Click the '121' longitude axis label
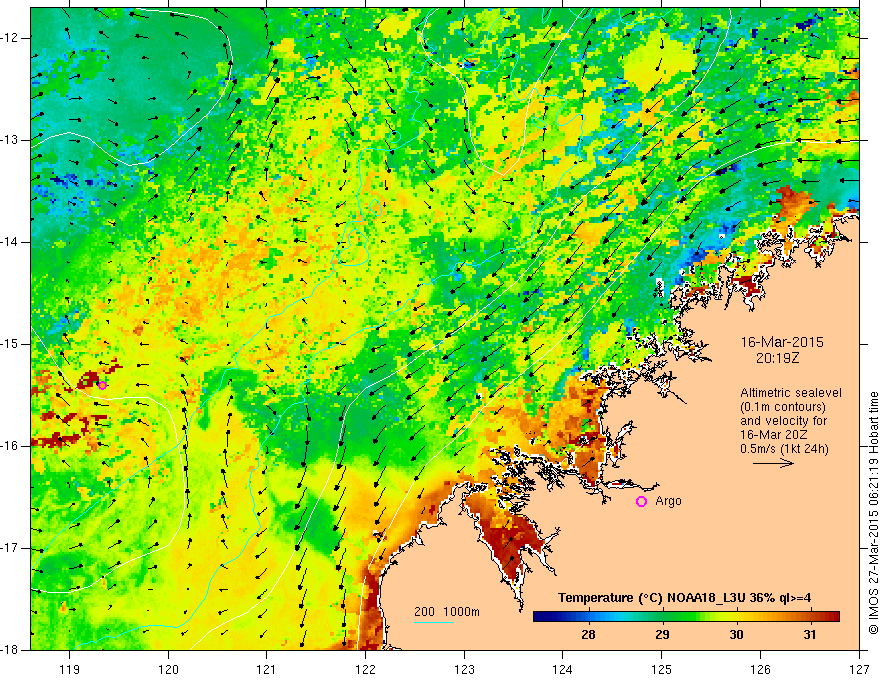The width and height of the screenshot is (880, 680). tap(267, 669)
